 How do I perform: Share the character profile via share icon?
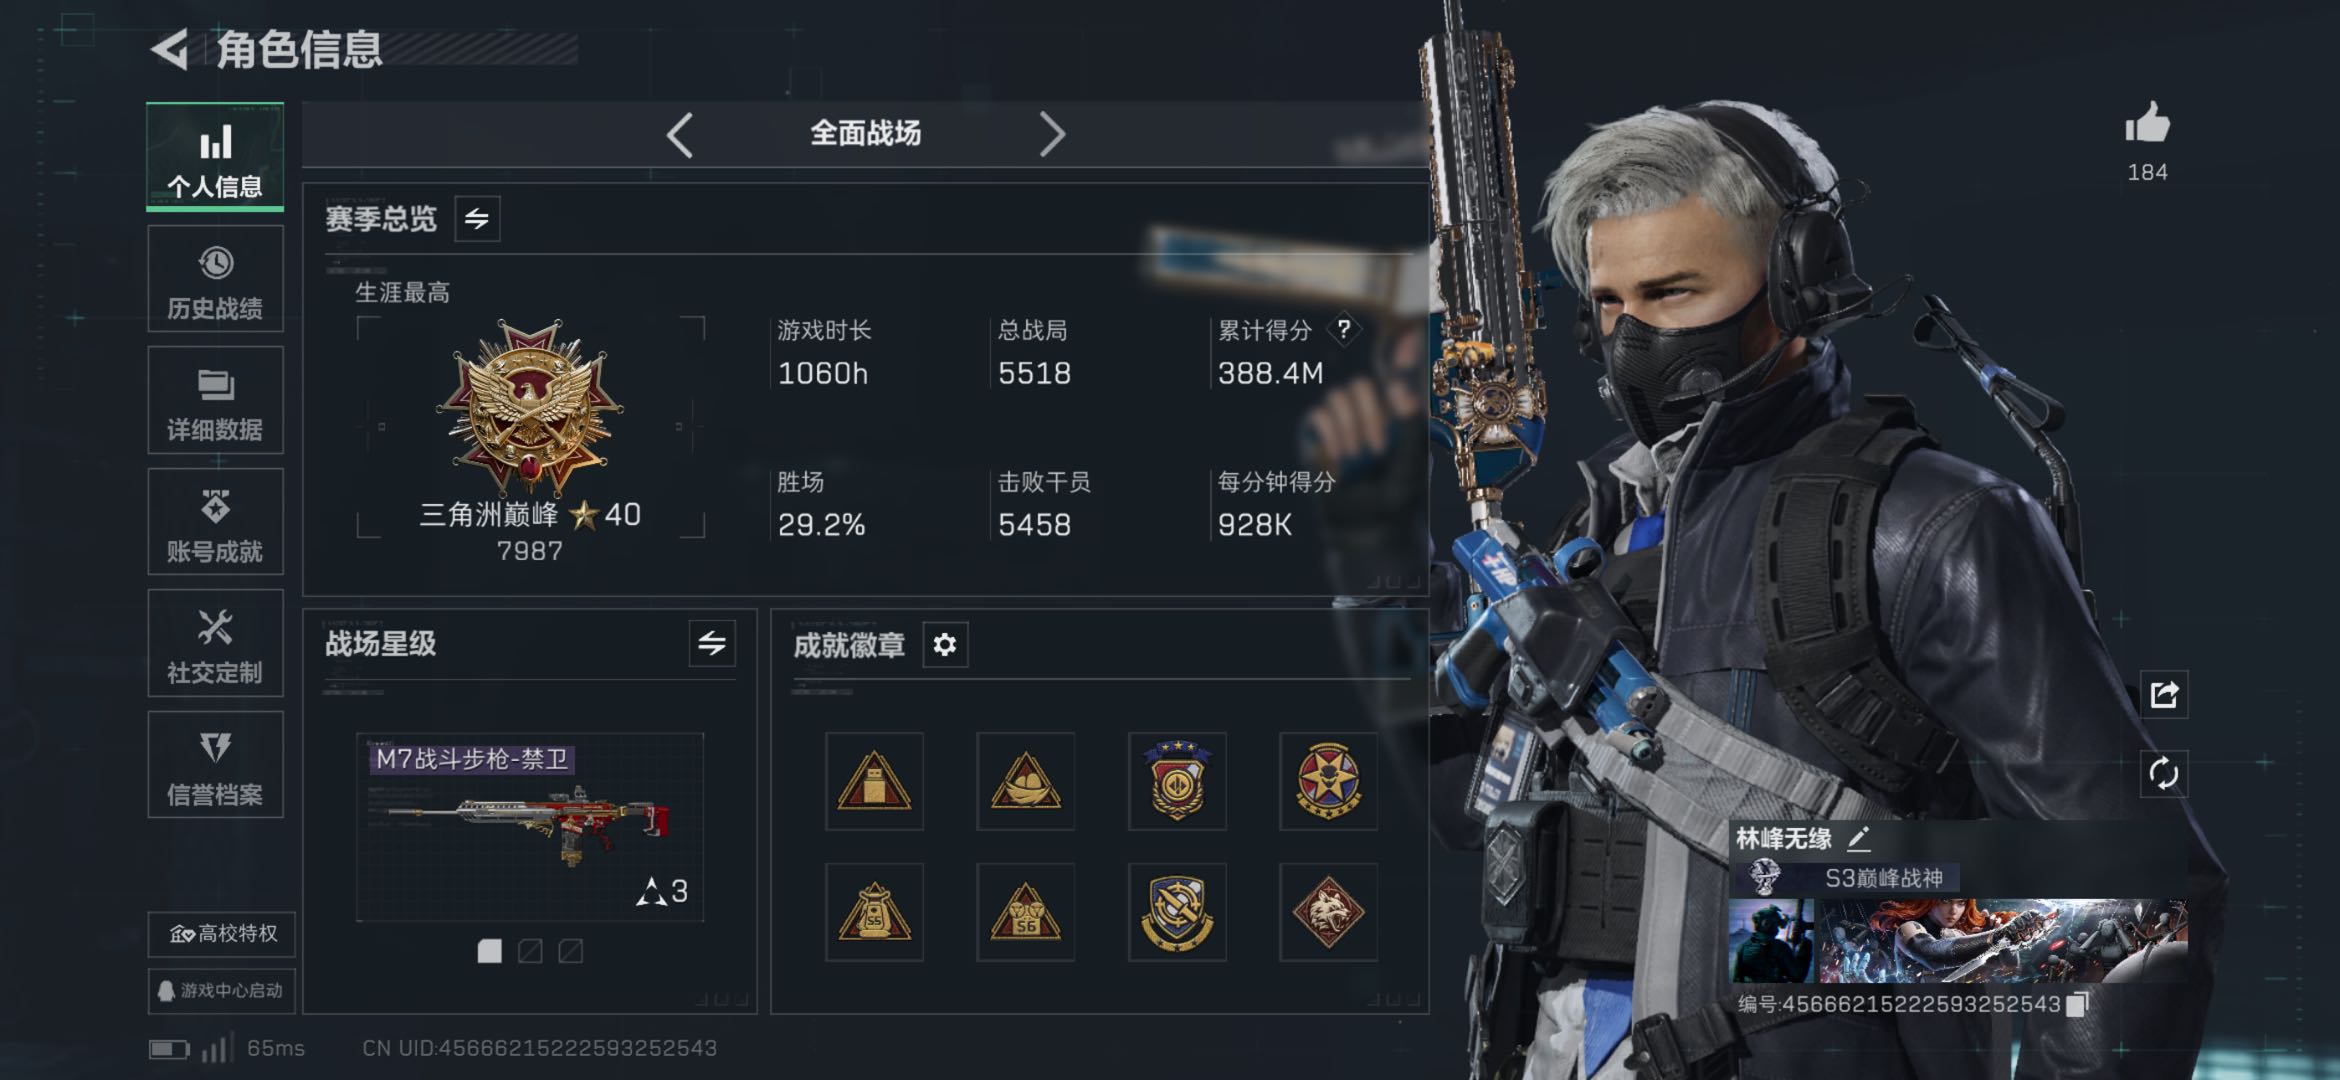click(2164, 694)
